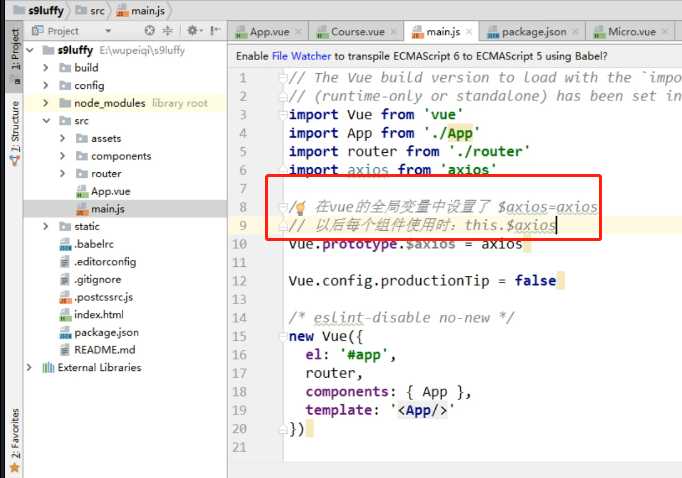
Task: Open the Project view dropdown
Action: (108, 31)
